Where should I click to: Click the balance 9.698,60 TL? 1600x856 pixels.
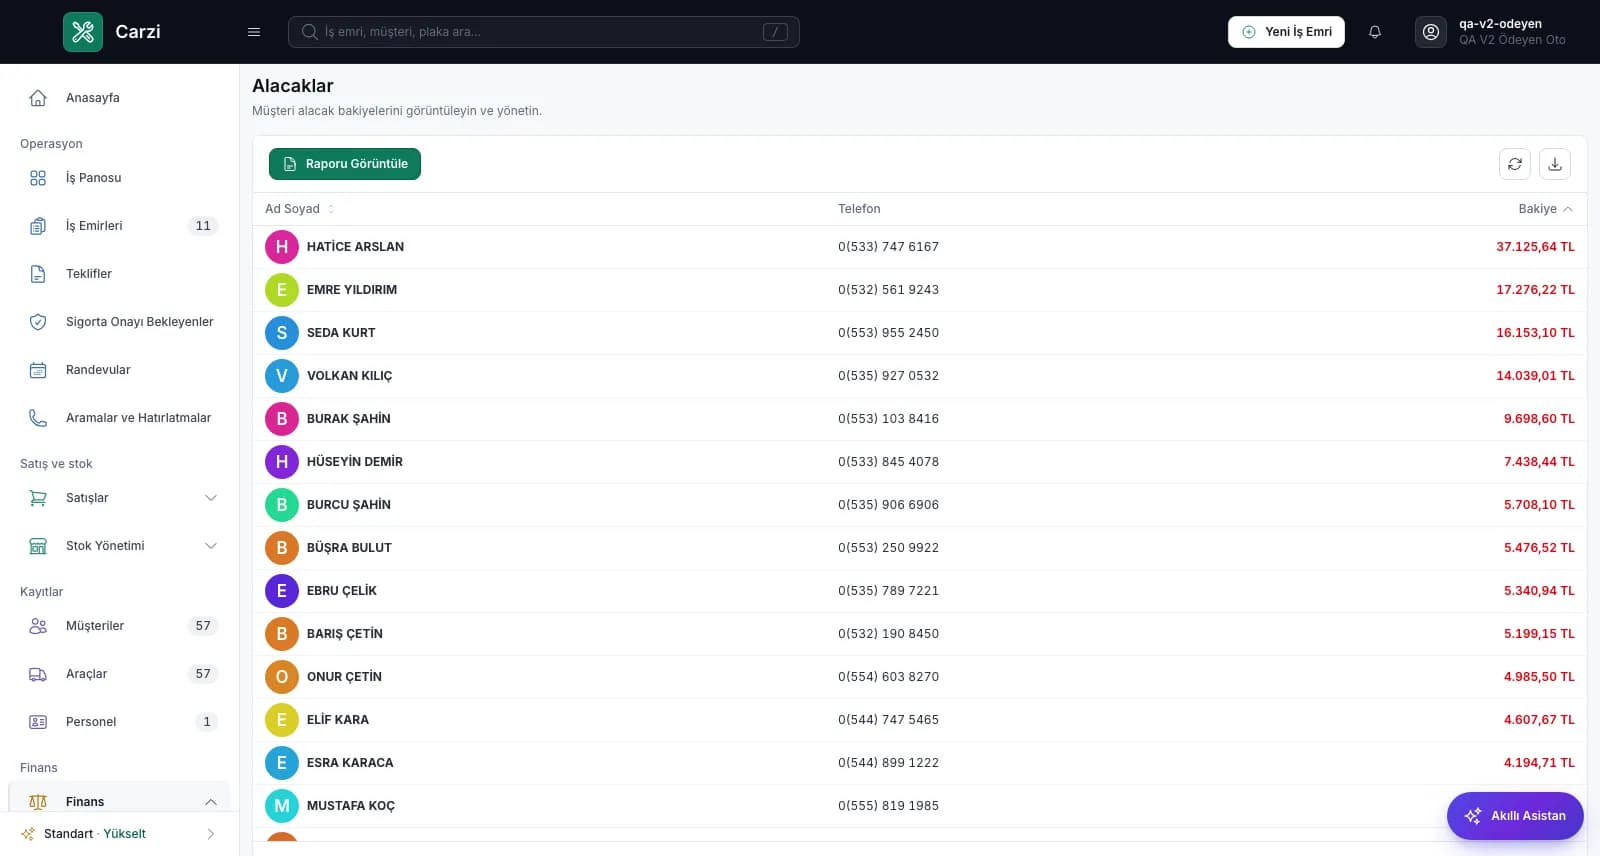click(1539, 419)
